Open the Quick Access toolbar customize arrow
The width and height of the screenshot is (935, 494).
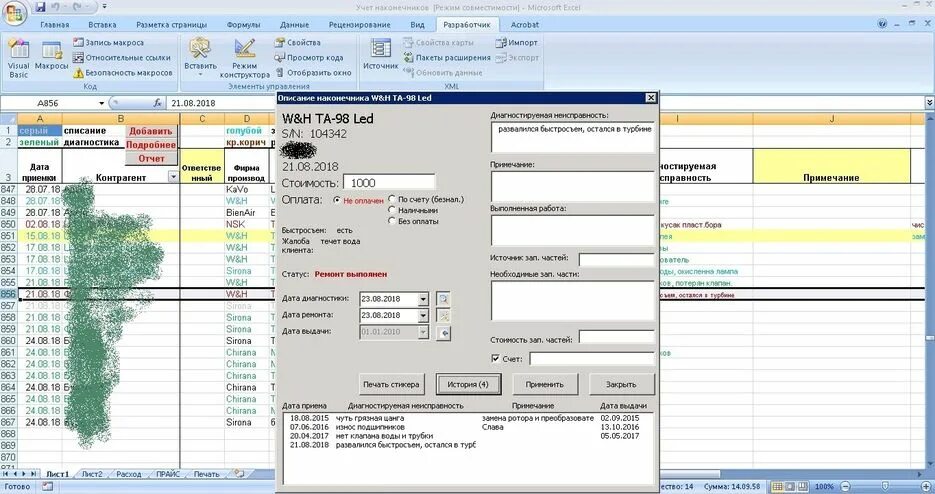point(104,7)
